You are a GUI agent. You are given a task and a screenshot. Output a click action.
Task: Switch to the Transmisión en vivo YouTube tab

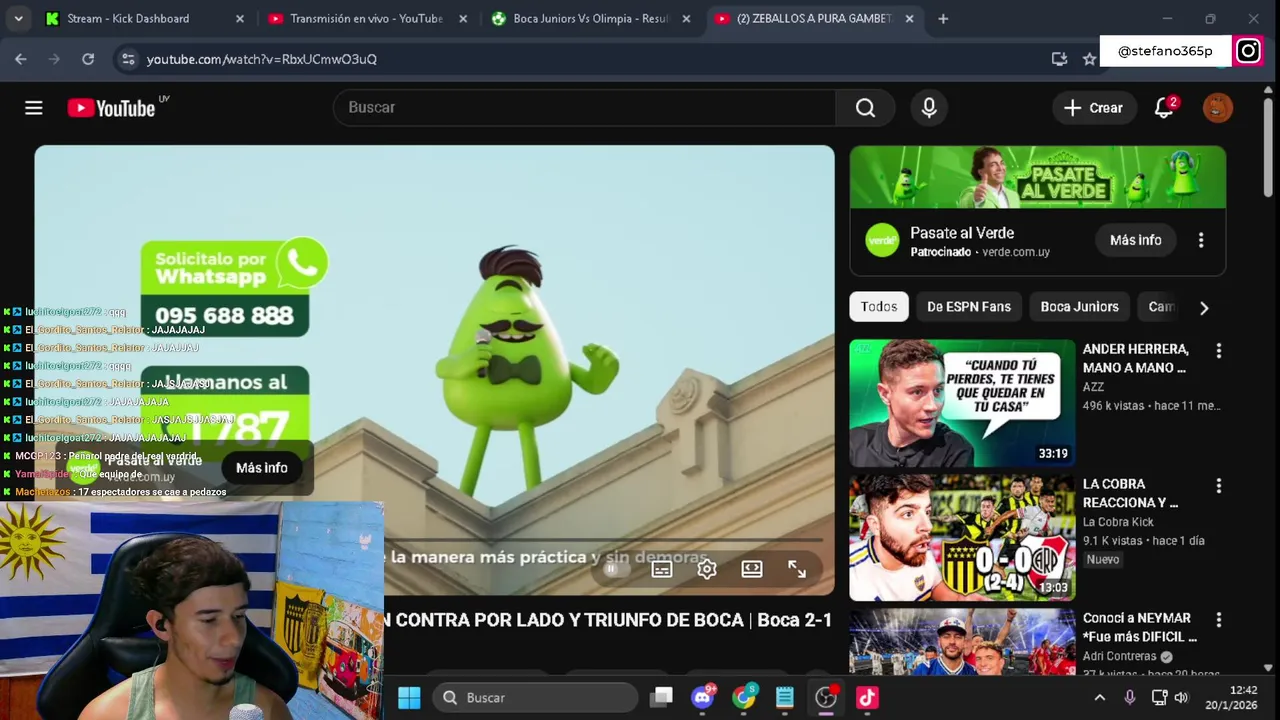(365, 18)
